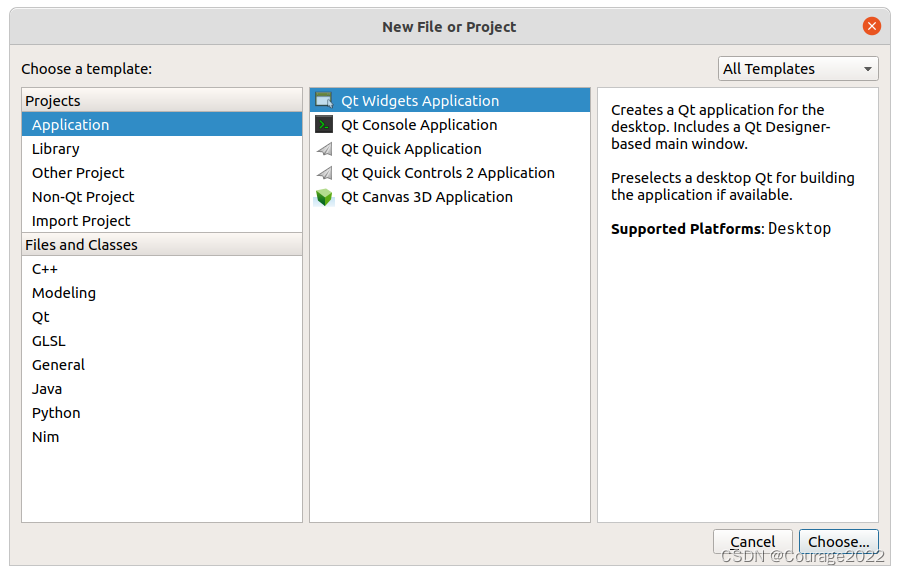Select the Import Project category
This screenshot has height=575, width=900.
click(81, 221)
